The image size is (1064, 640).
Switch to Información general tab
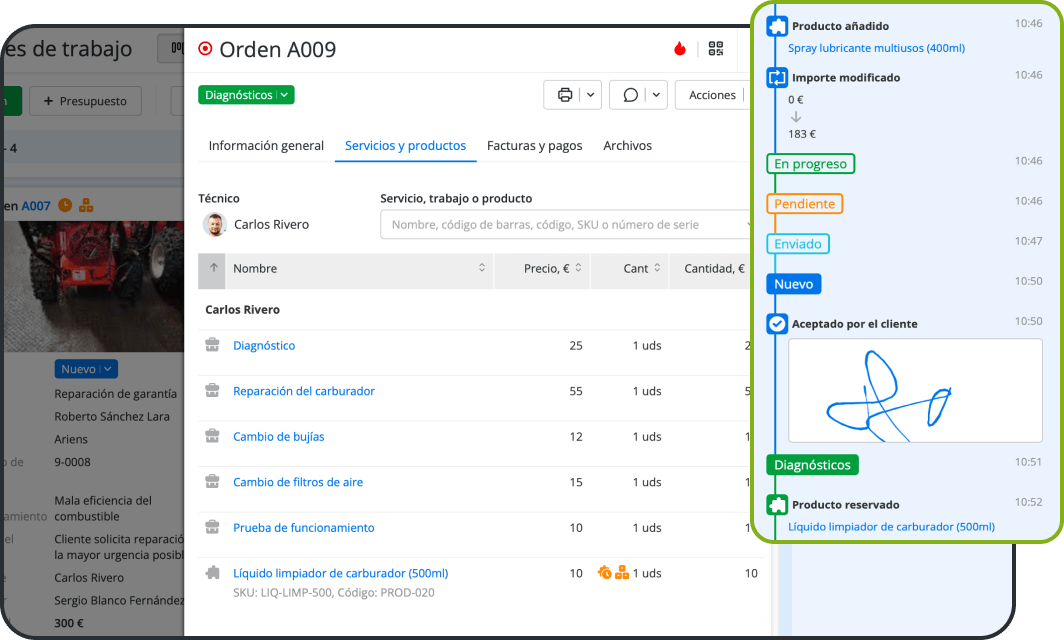click(x=266, y=145)
